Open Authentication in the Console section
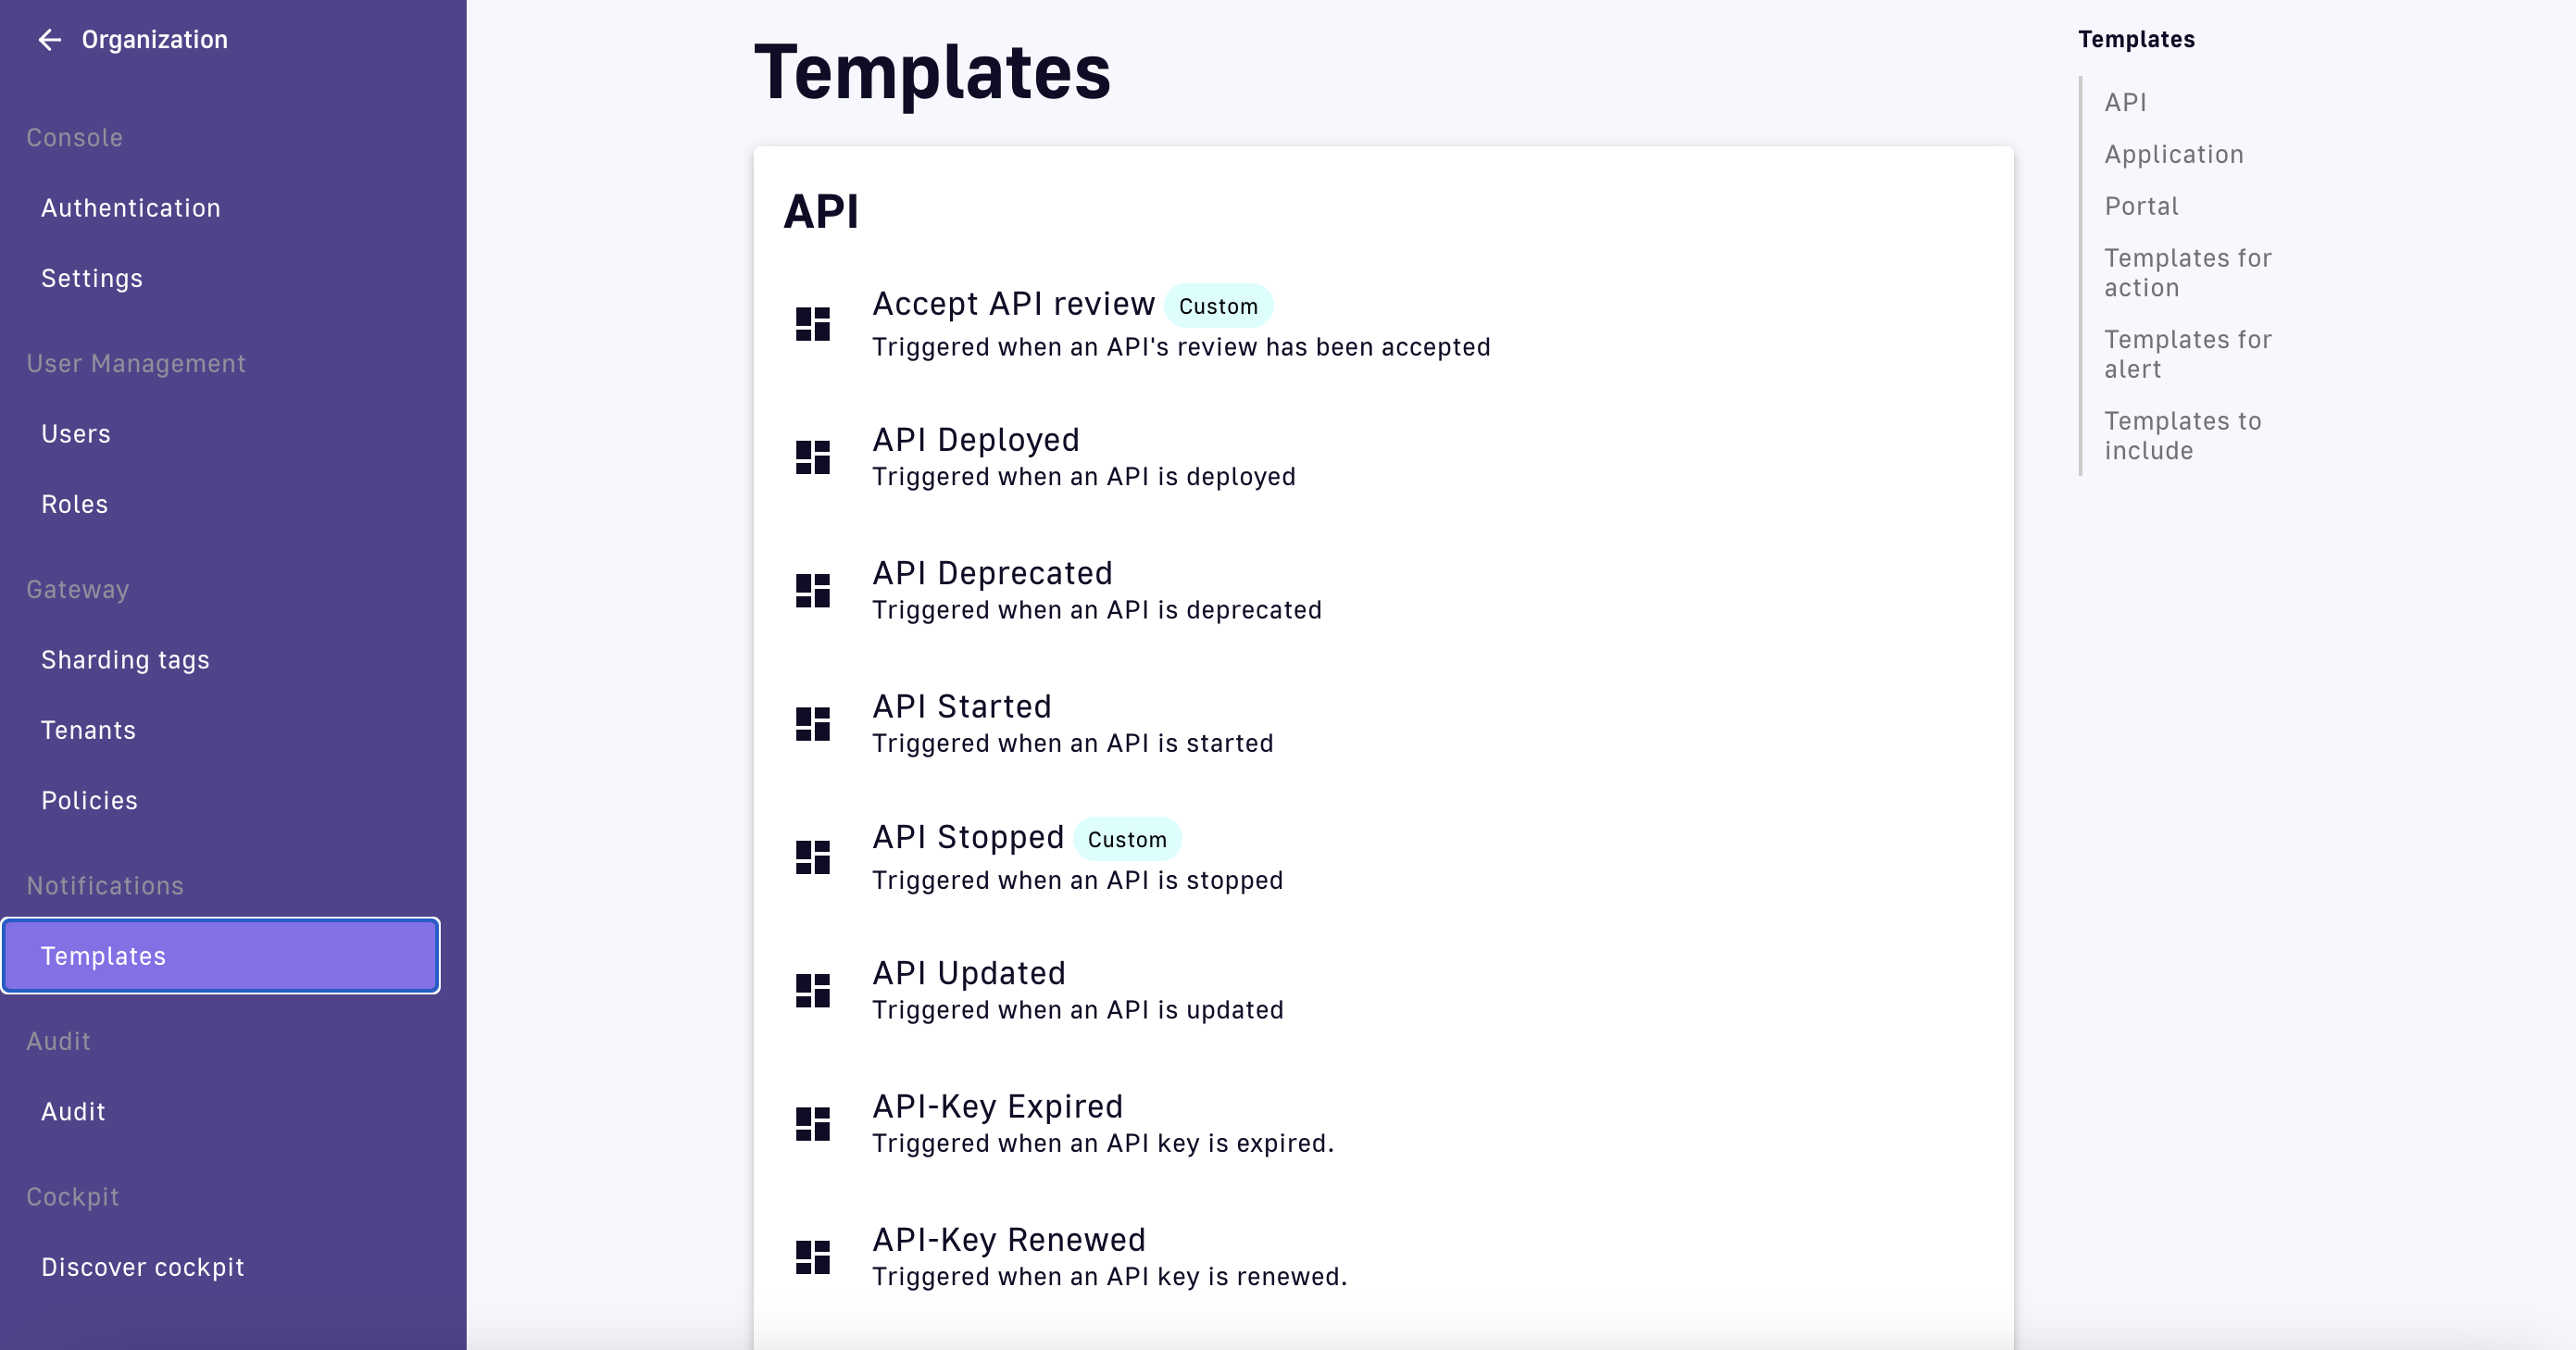 coord(131,208)
